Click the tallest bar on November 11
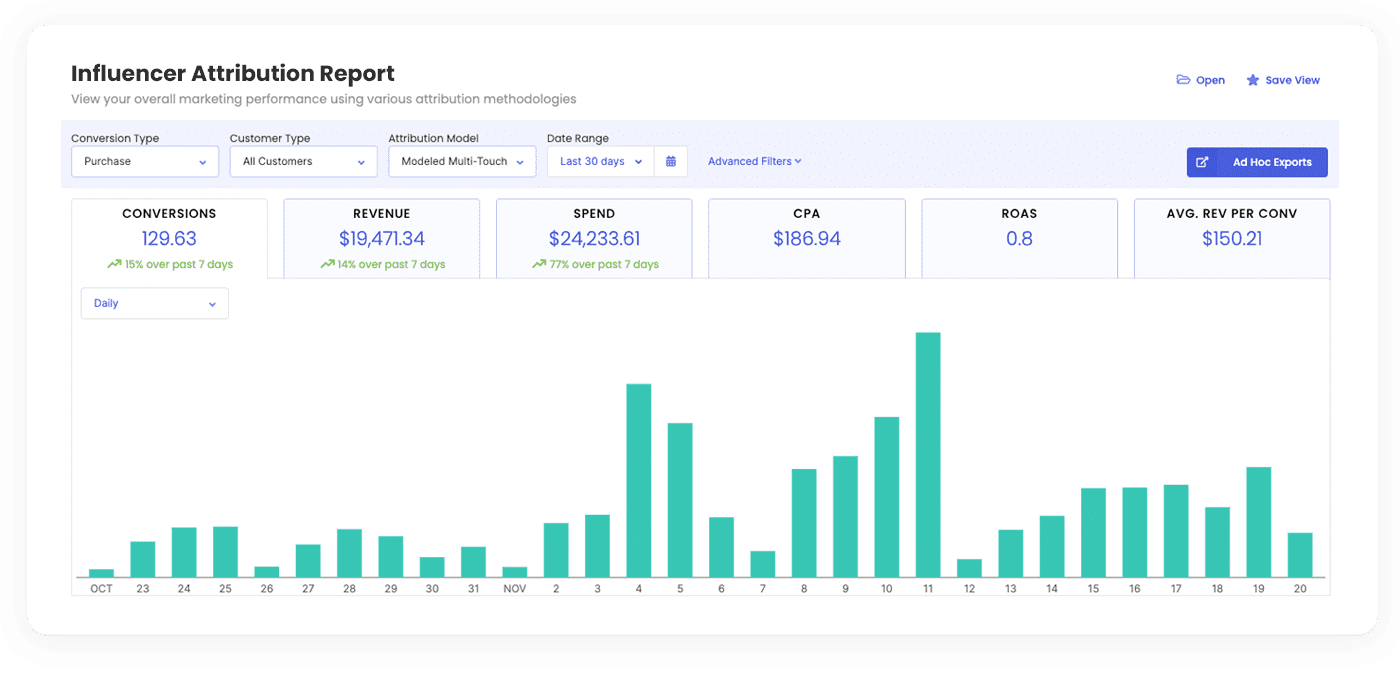 point(927,450)
